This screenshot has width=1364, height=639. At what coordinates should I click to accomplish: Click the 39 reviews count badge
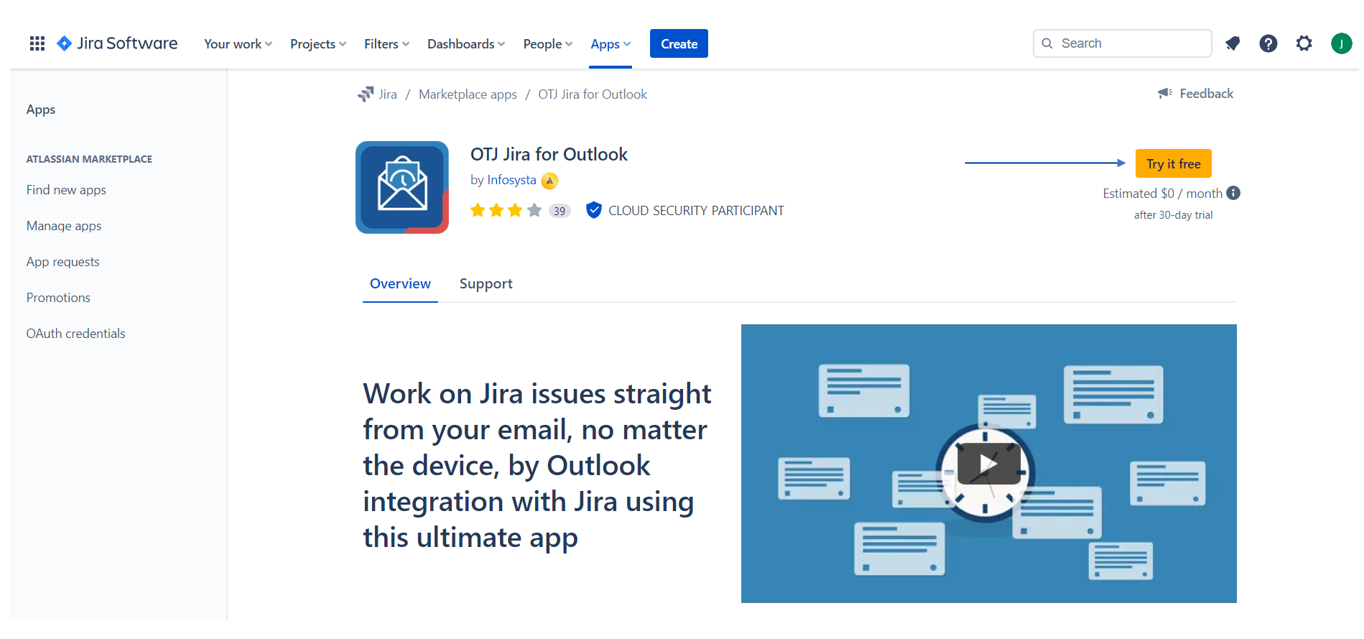pos(559,211)
